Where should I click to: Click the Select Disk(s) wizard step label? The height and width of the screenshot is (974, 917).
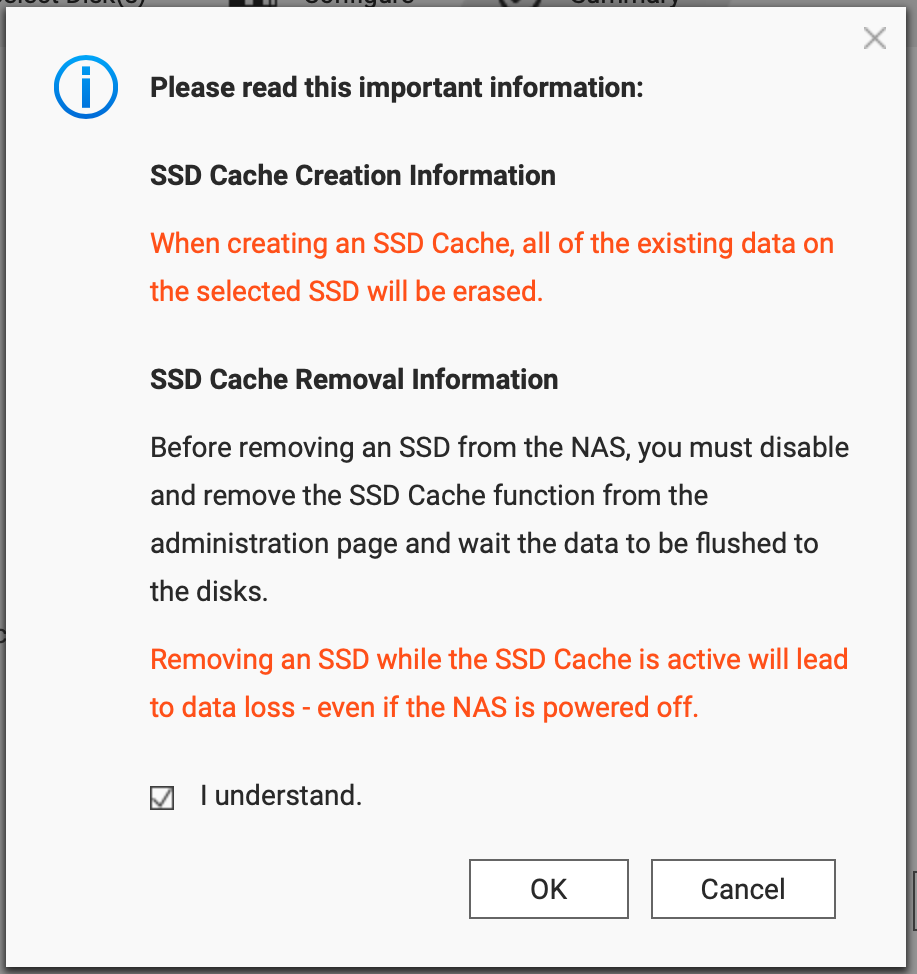tap(73, 2)
